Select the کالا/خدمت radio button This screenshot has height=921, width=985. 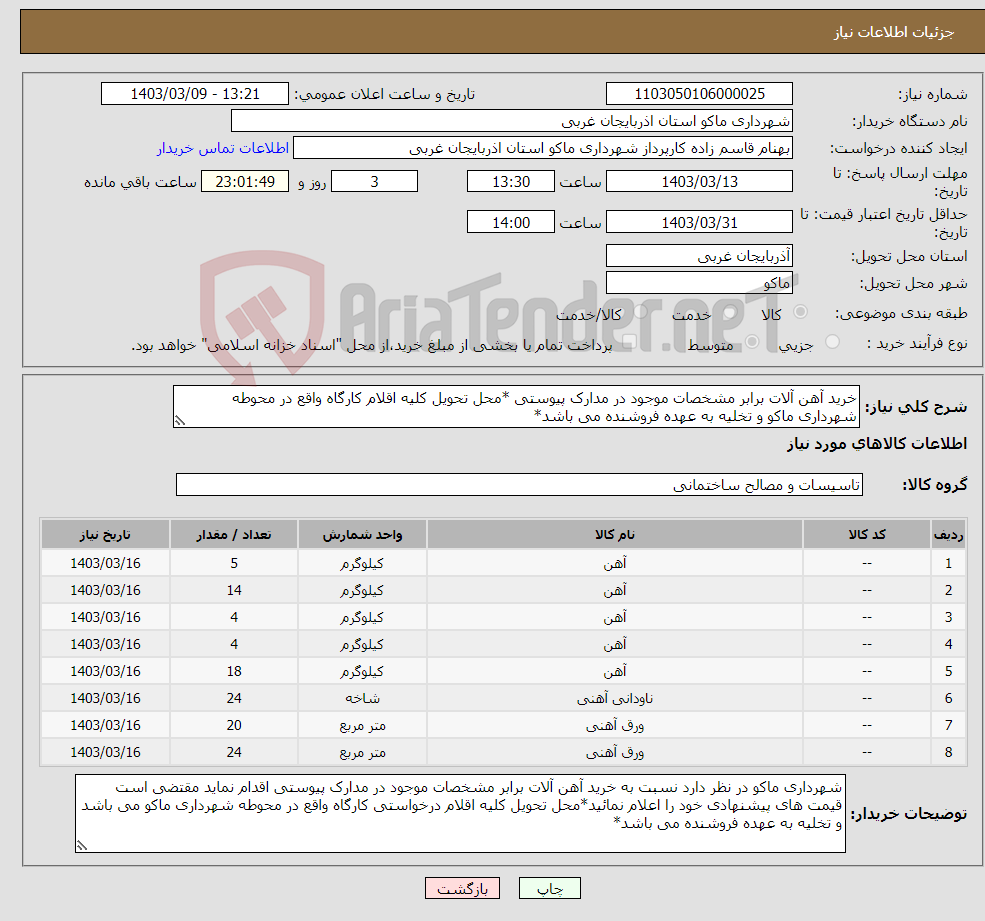click(x=640, y=312)
